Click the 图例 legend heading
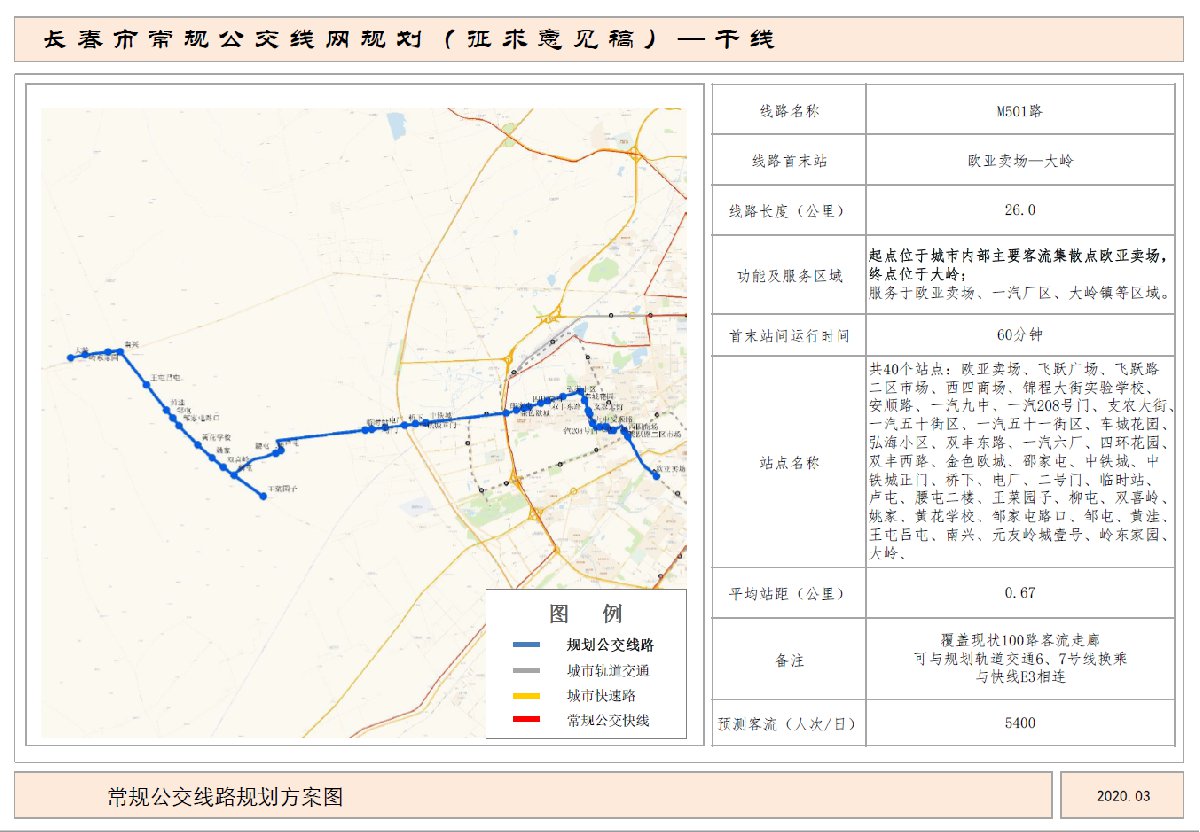The width and height of the screenshot is (1200, 832). (x=586, y=613)
